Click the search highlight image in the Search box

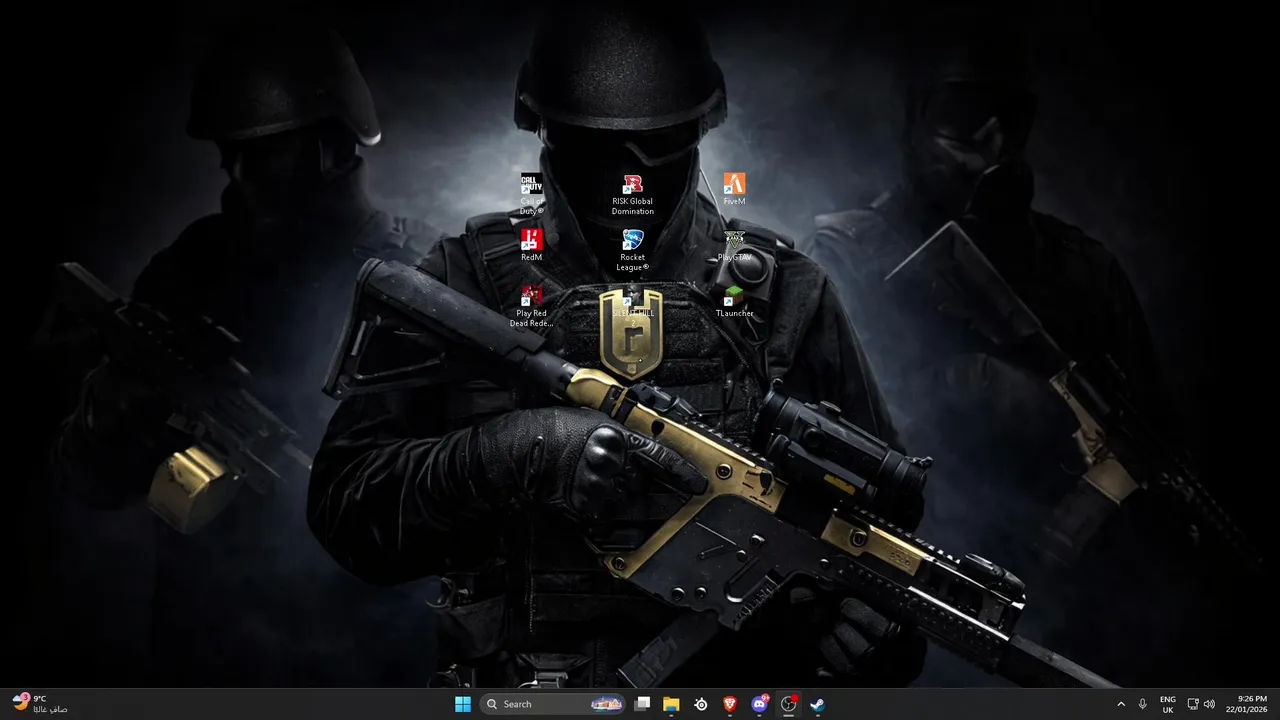click(x=606, y=704)
